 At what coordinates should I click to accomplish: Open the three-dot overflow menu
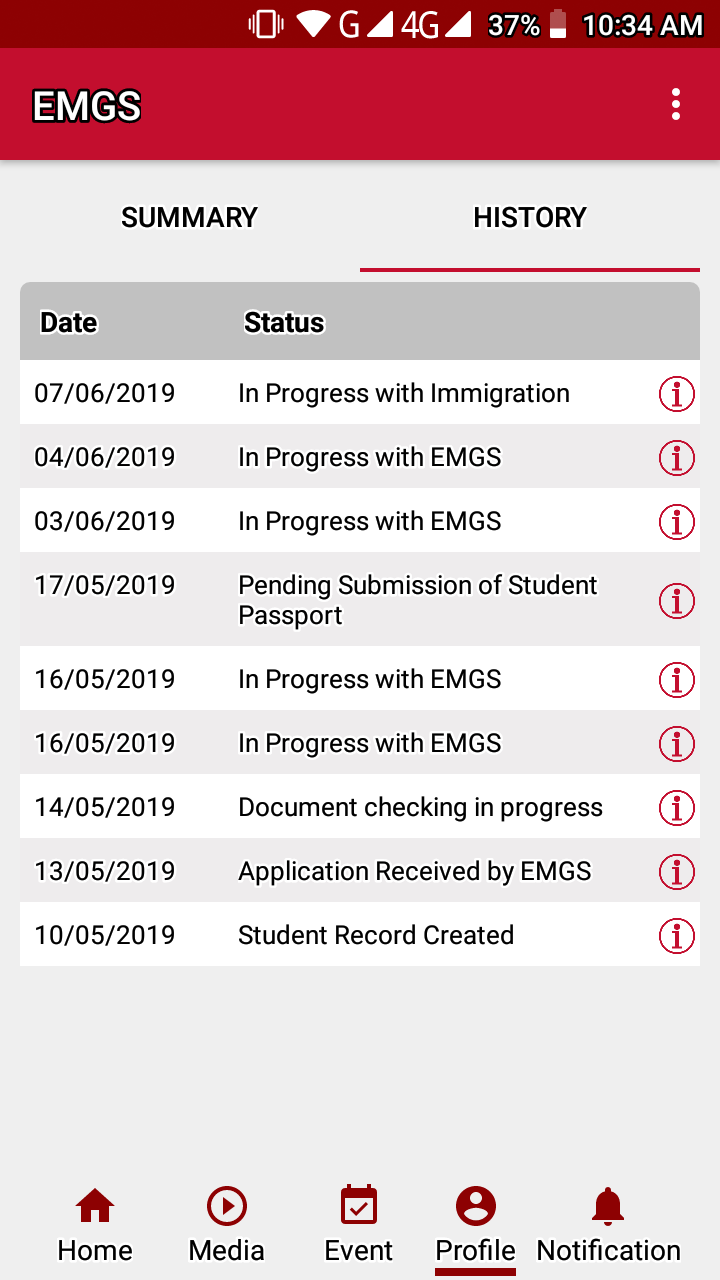click(x=677, y=104)
